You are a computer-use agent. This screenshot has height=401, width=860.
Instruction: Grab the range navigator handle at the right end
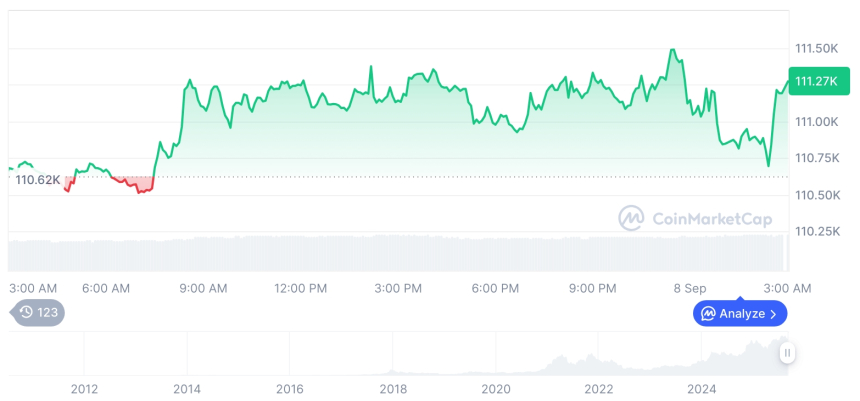(787, 353)
